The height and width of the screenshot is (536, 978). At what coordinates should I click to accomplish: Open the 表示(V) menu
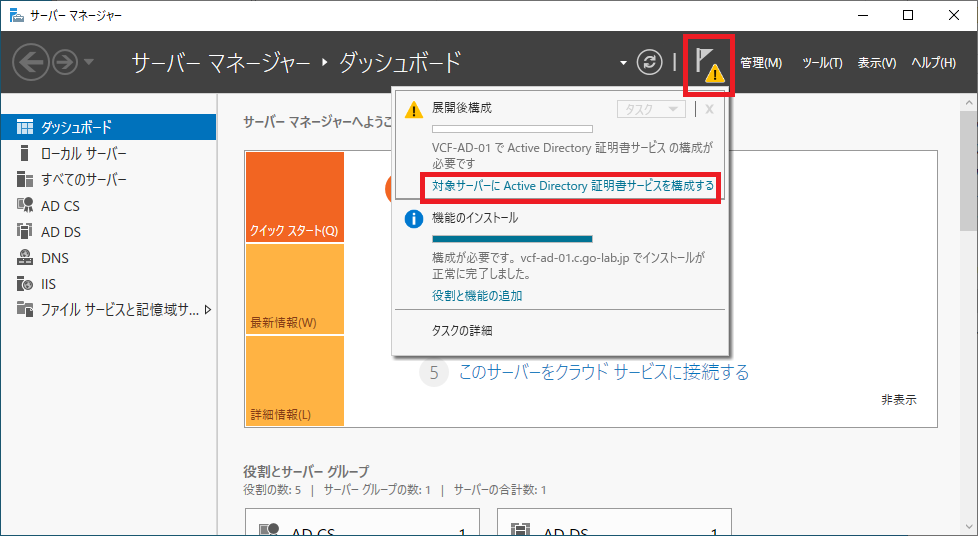point(876,63)
